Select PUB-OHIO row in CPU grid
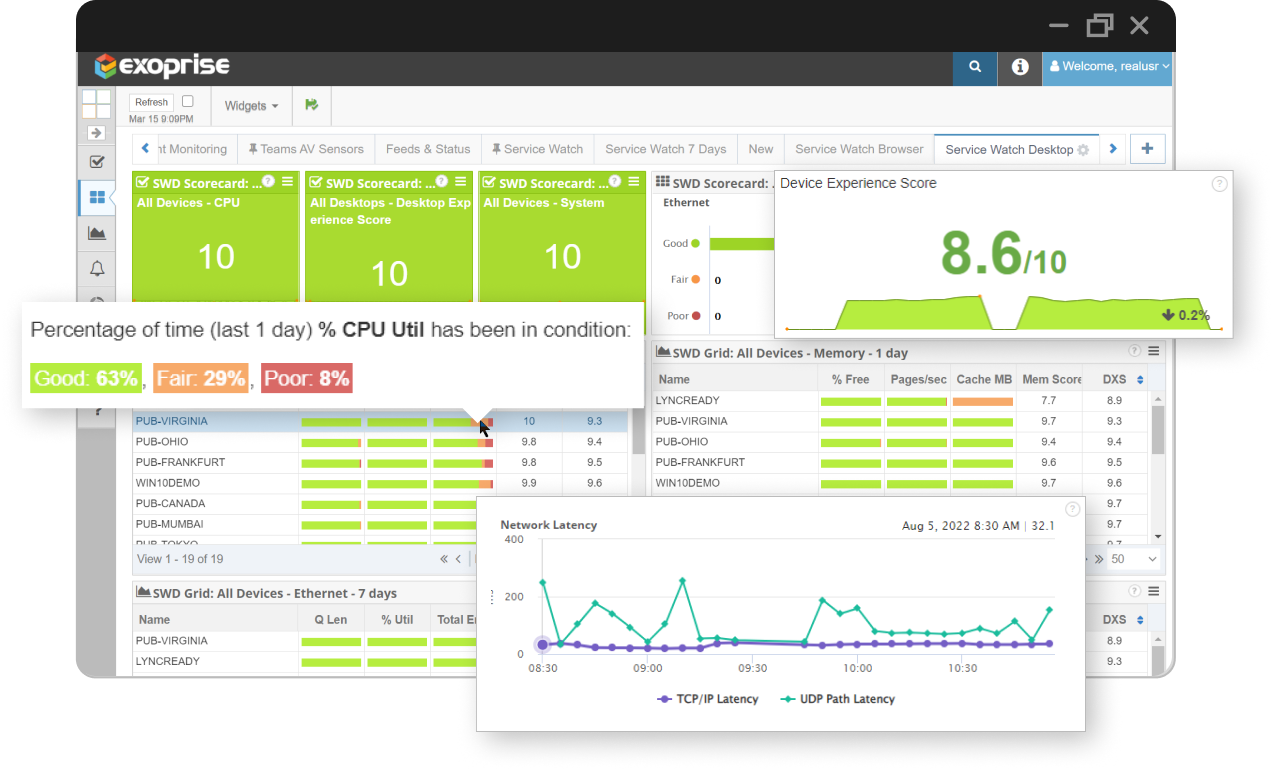1272x770 pixels. pos(381,442)
